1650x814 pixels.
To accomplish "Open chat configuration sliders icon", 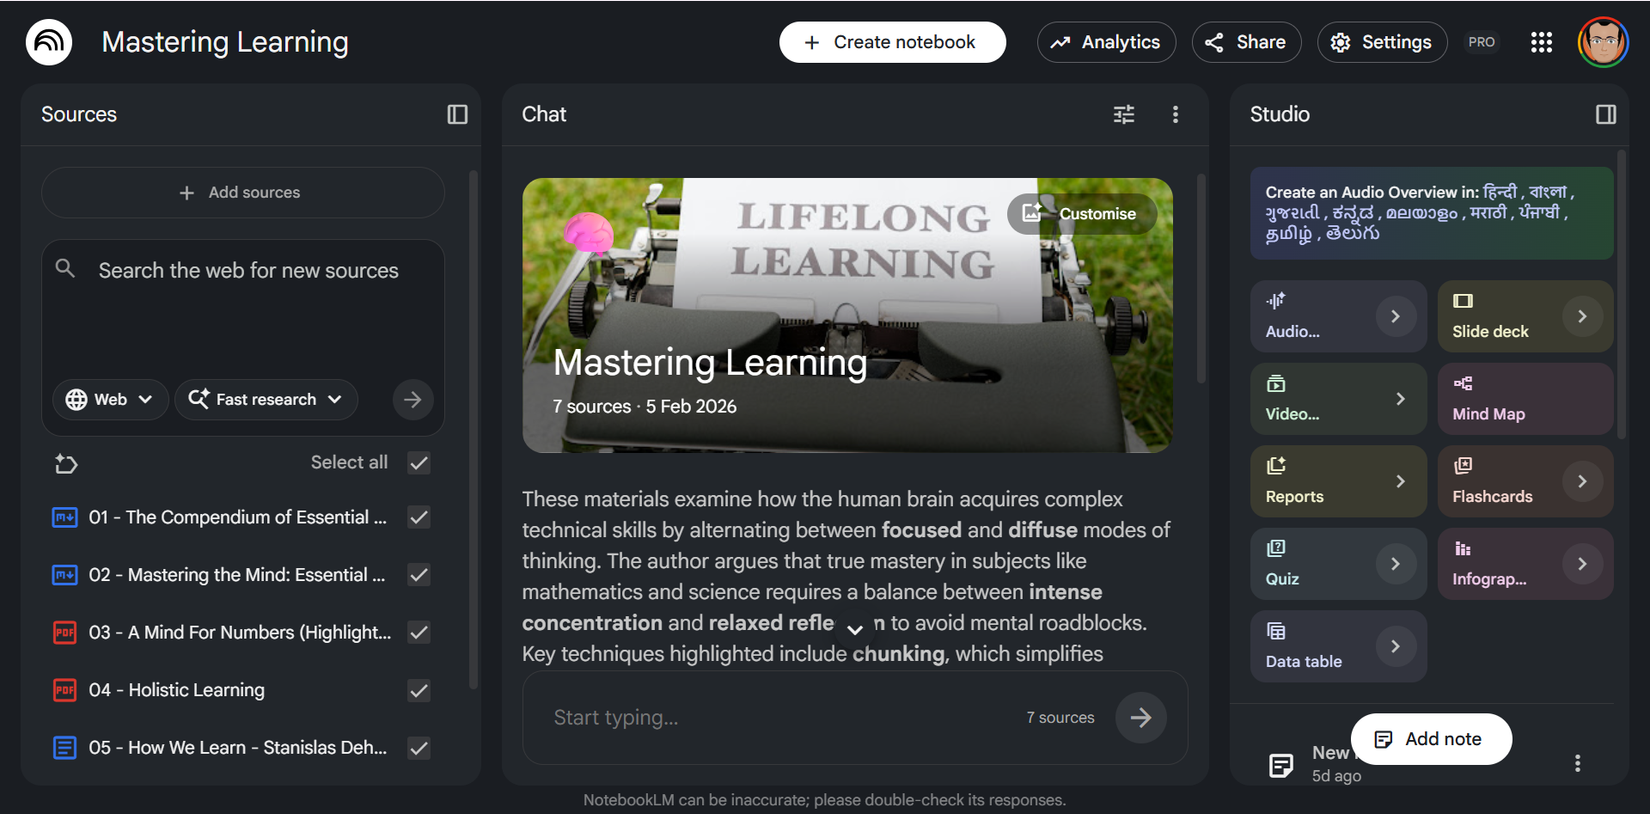I will (x=1124, y=114).
